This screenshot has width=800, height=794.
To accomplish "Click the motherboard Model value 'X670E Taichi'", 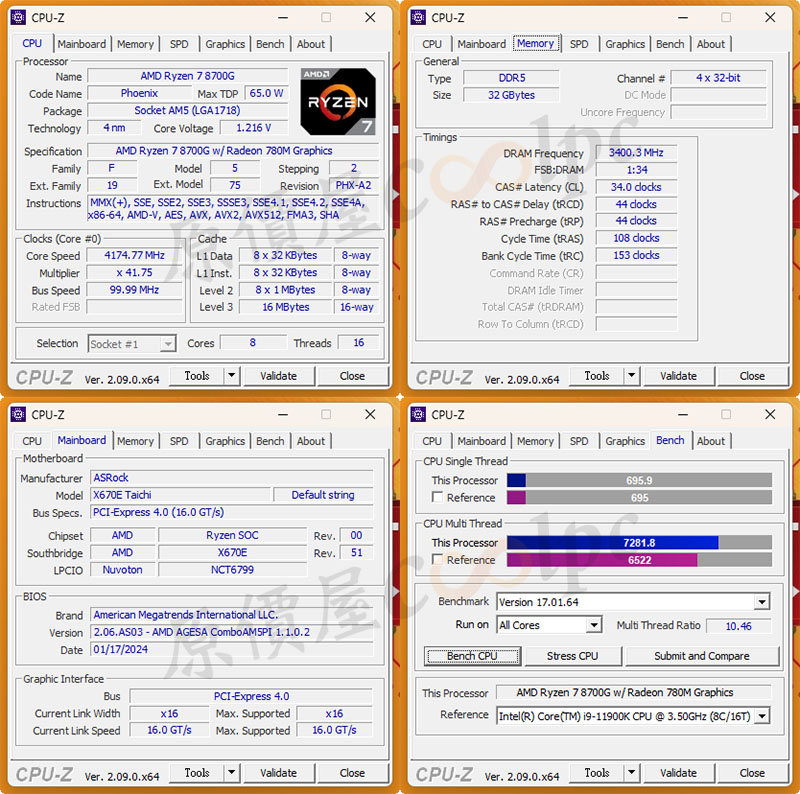I will [181, 495].
